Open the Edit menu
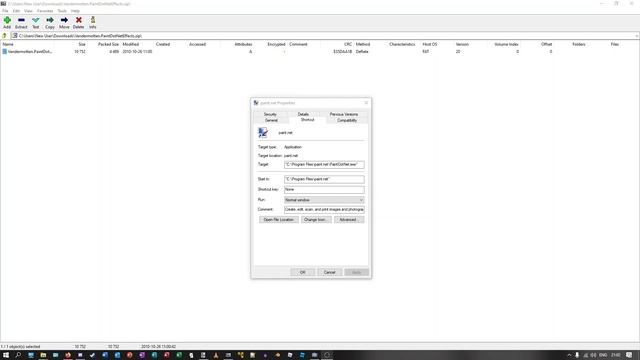 pos(16,11)
